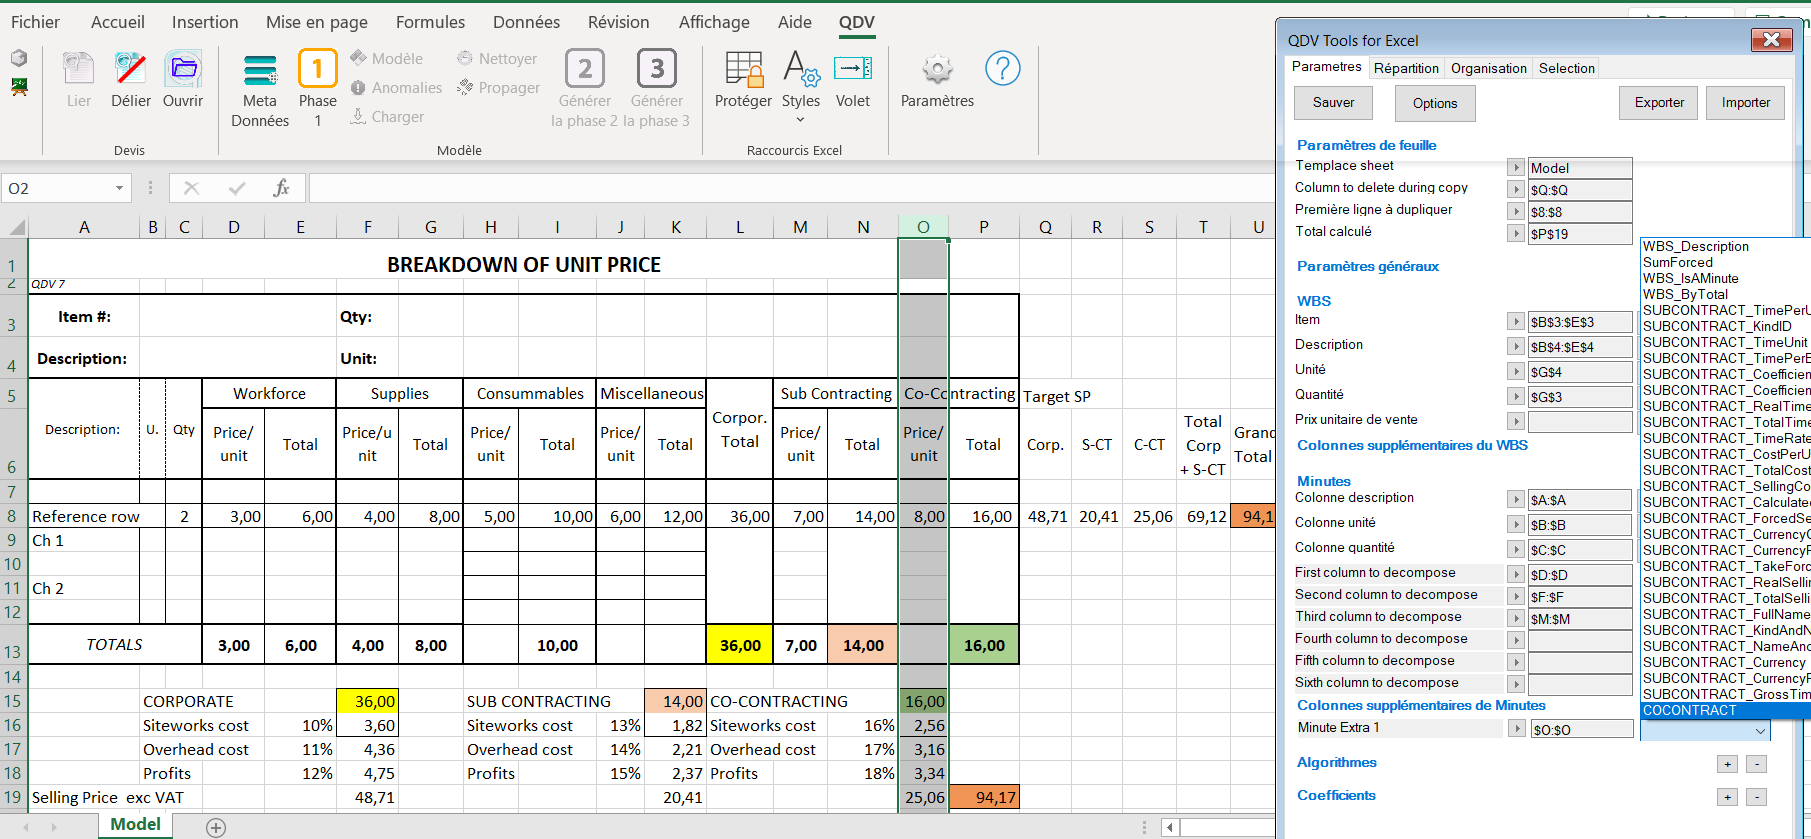Click range picker arrow for Templace sheet
This screenshot has height=839, width=1811.
[1516, 167]
